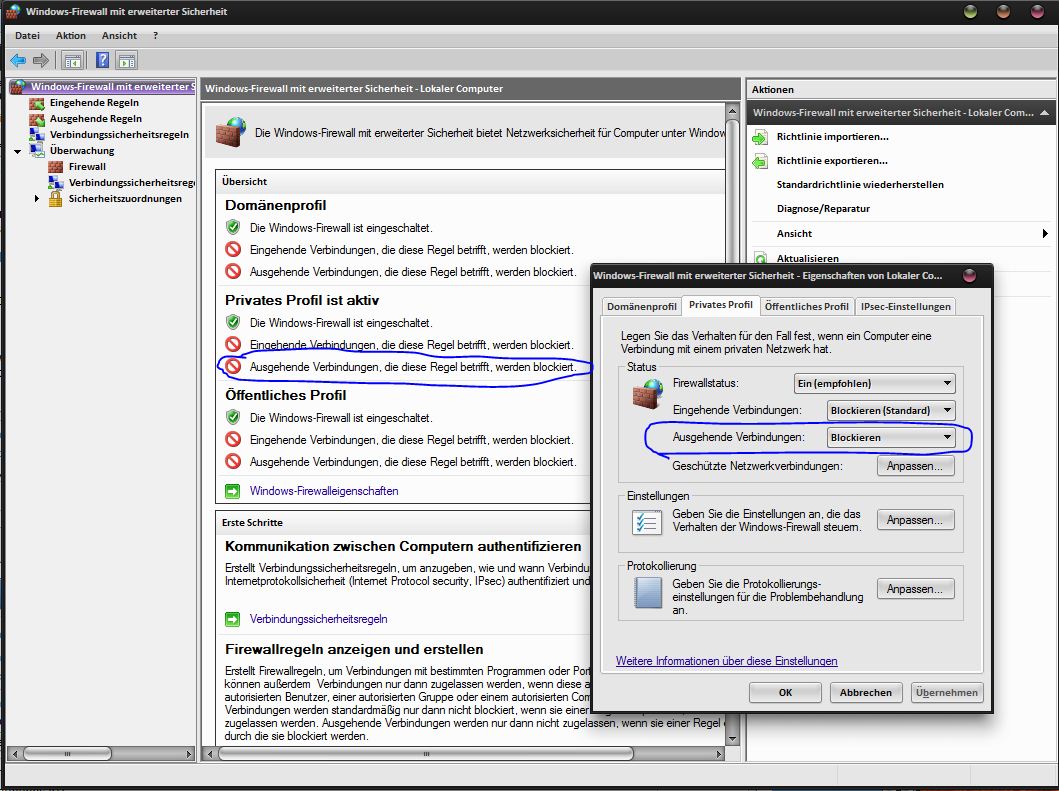Click the green arrow icon beside Windows-Firewalleigenschaften
The image size is (1059, 791).
233,491
